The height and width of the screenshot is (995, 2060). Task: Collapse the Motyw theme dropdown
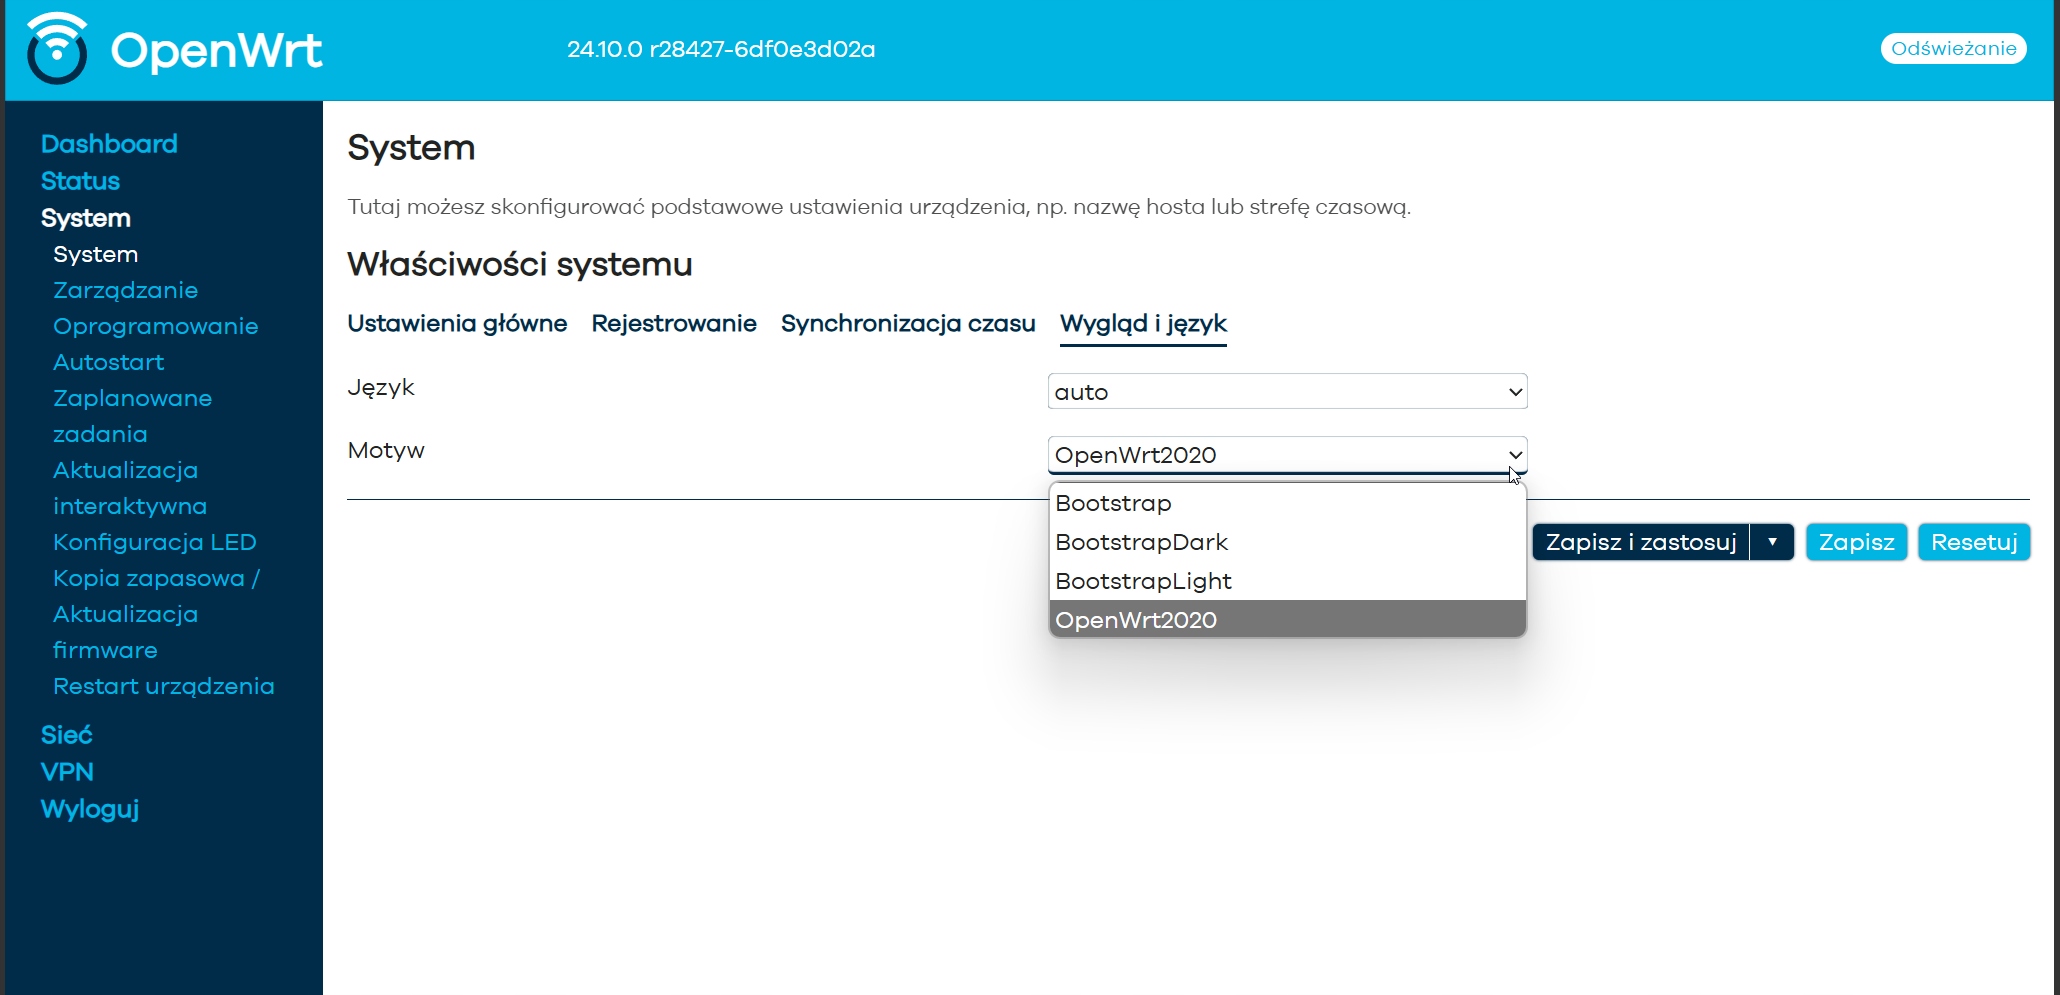pyautogui.click(x=1286, y=455)
